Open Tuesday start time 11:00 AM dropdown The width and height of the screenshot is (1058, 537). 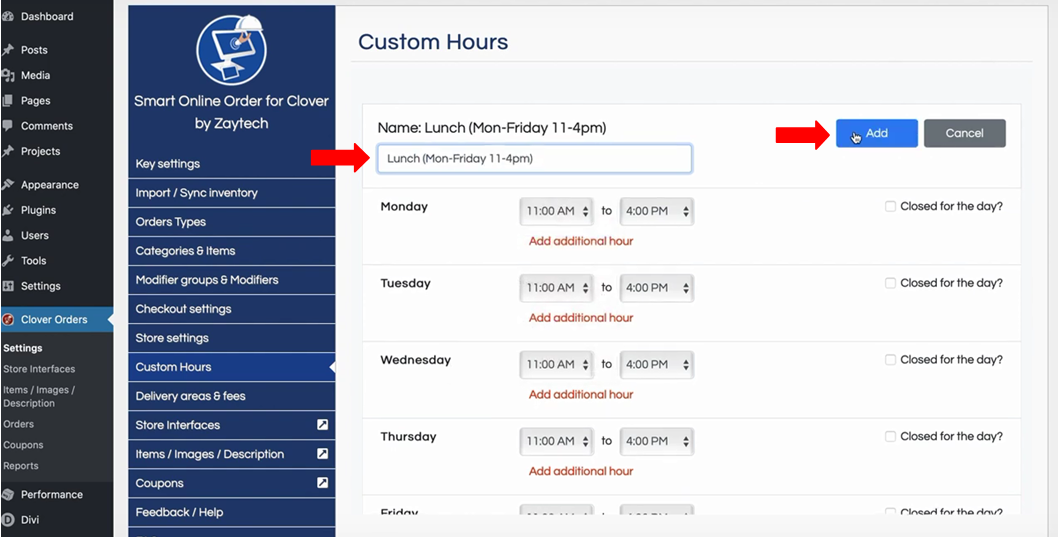tap(557, 288)
